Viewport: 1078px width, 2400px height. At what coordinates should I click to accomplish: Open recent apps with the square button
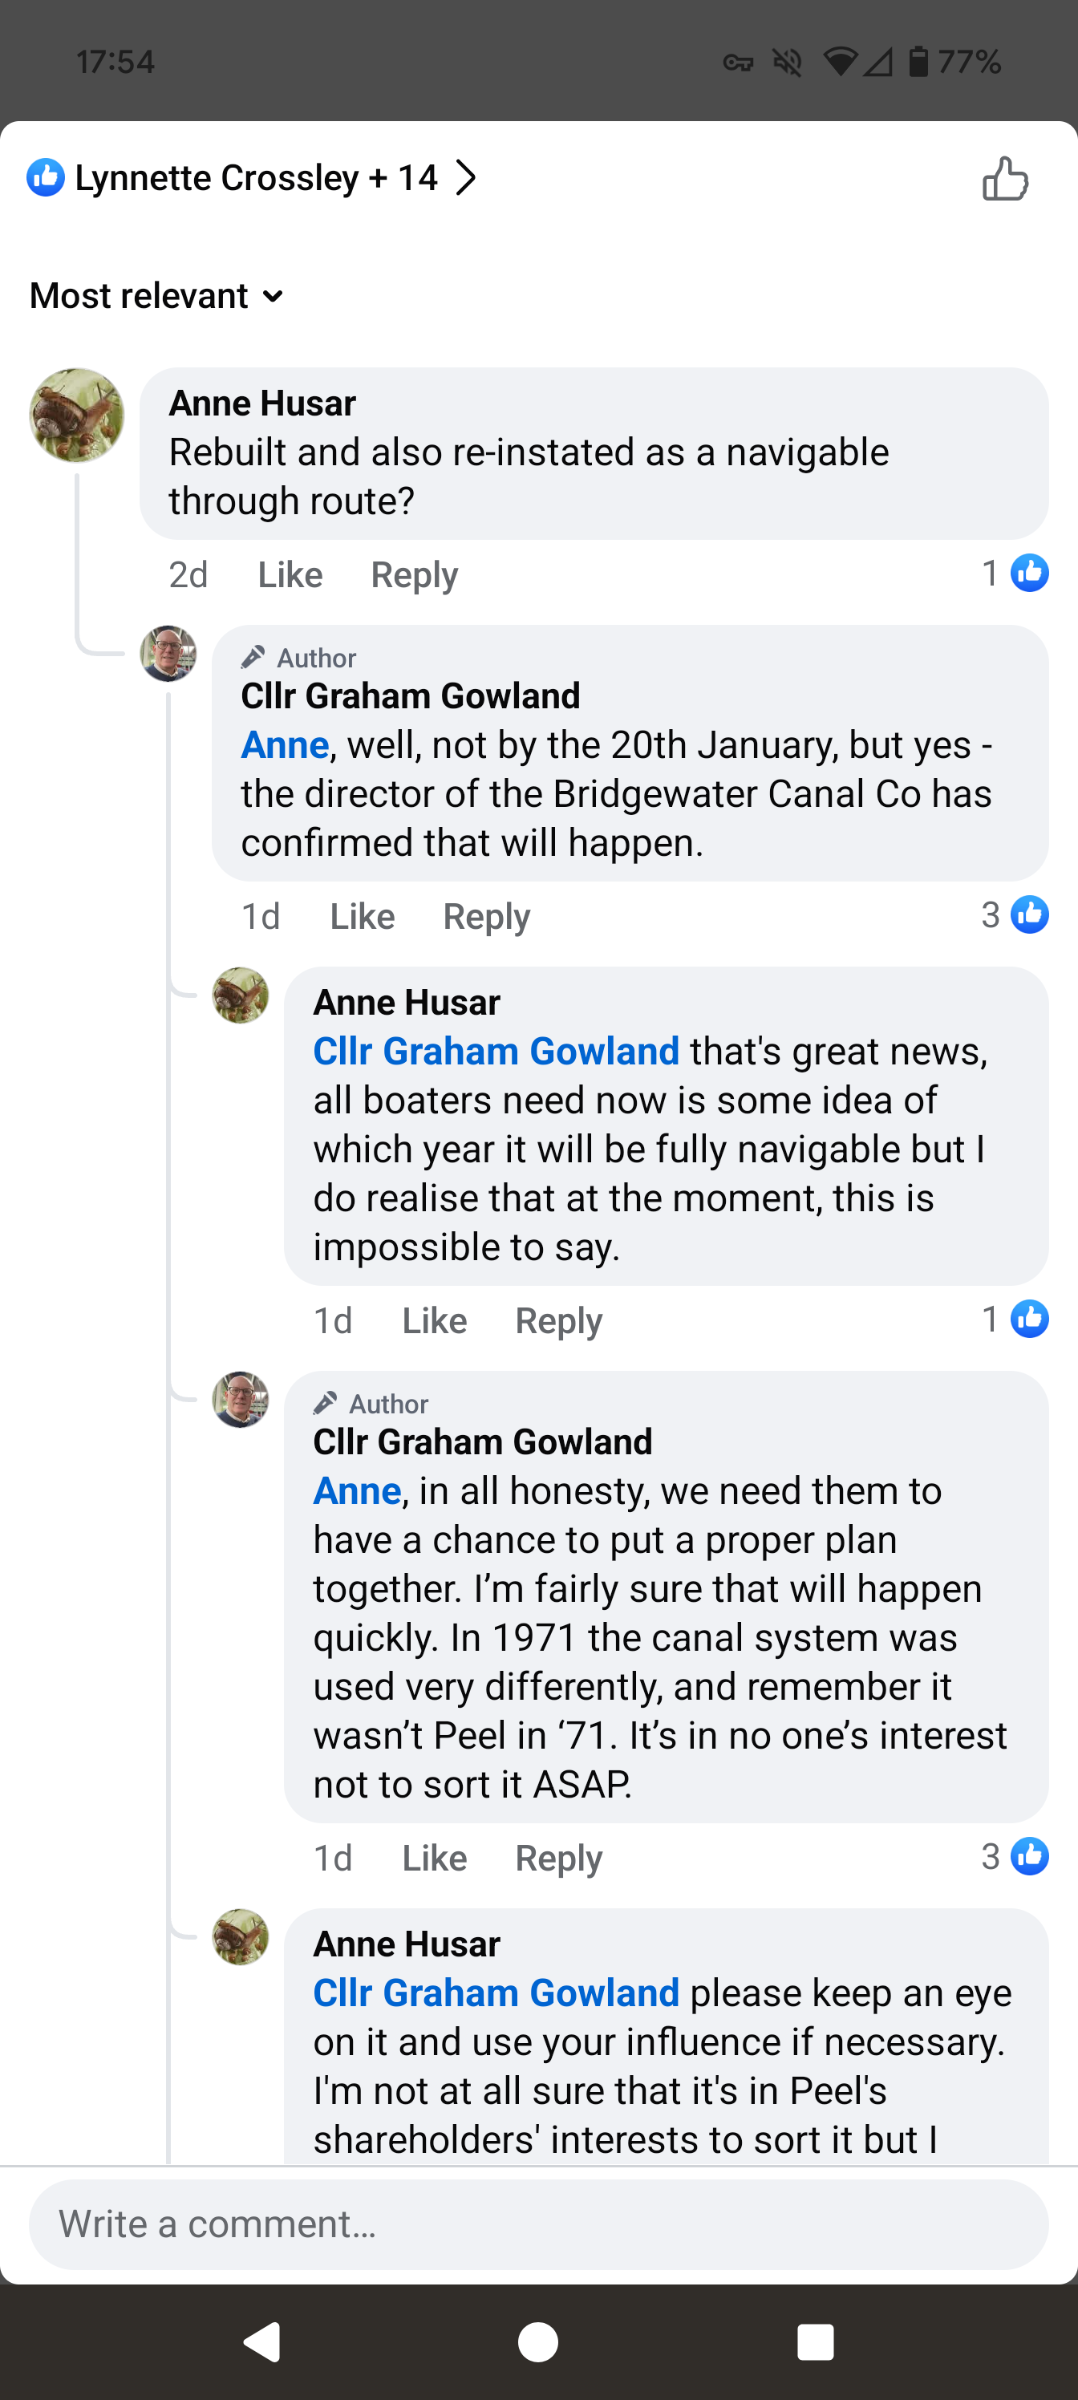point(815,2341)
